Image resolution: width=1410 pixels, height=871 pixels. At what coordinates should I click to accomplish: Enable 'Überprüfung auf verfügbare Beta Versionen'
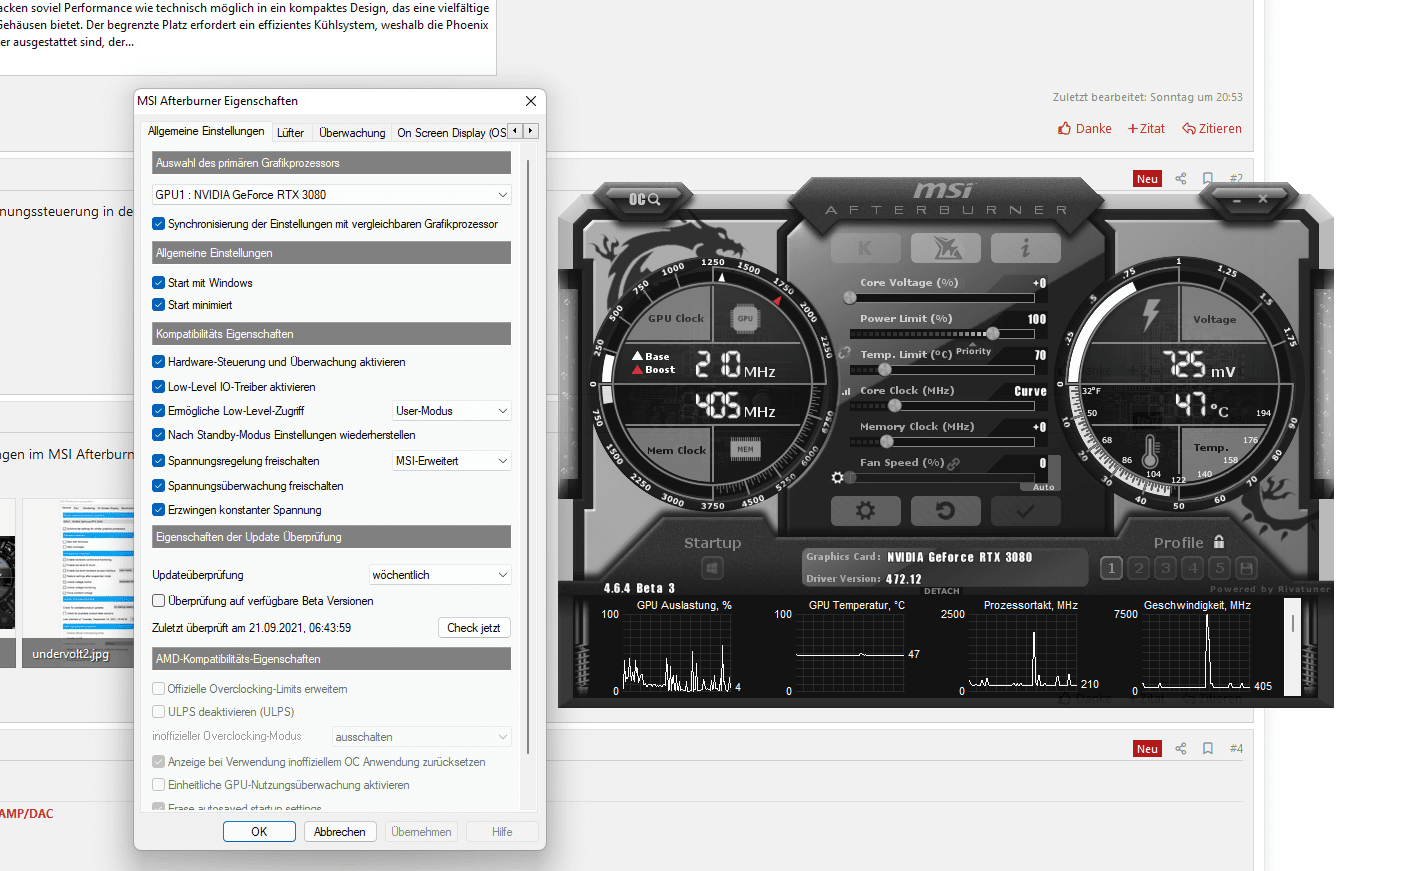158,601
